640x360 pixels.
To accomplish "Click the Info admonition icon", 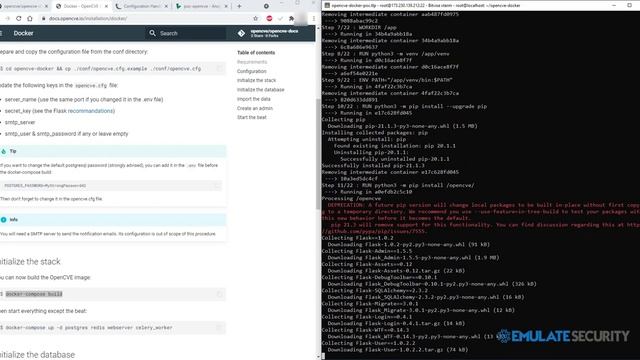I will [x=4, y=220].
